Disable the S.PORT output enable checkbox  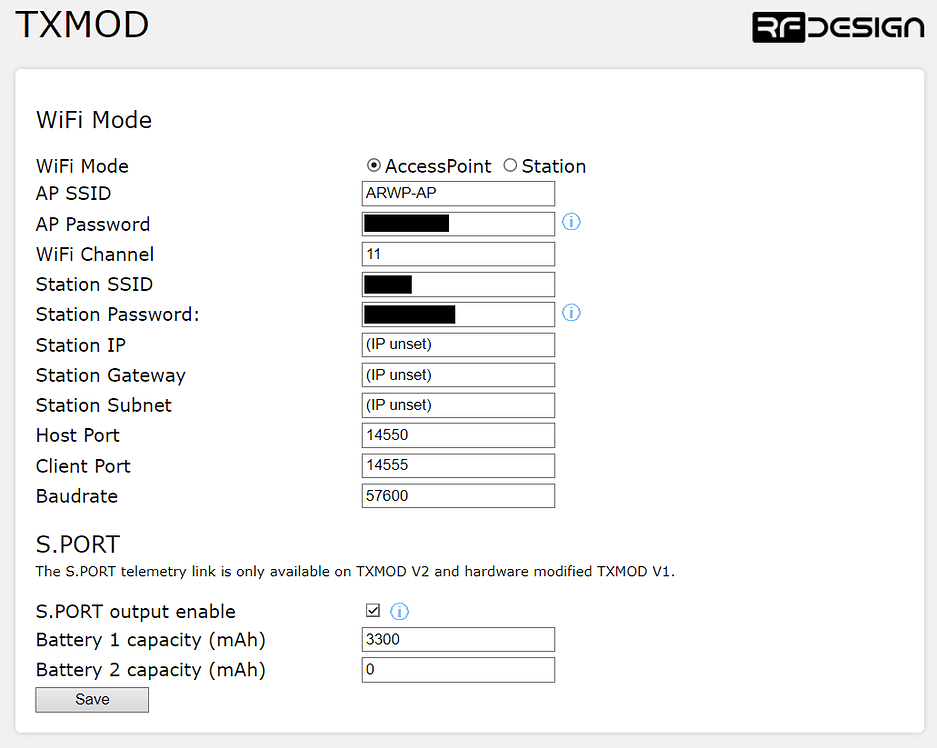click(373, 610)
